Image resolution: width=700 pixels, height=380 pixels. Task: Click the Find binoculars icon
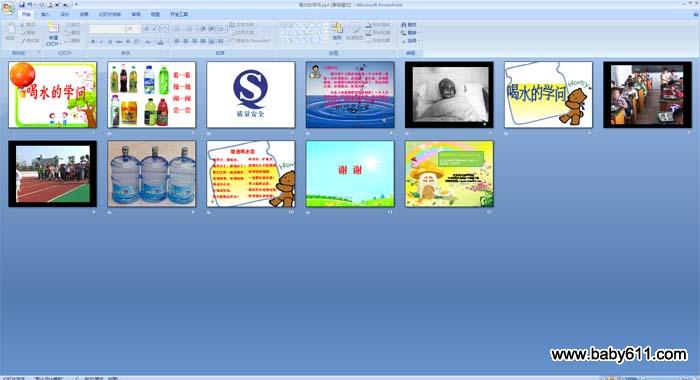[404, 25]
